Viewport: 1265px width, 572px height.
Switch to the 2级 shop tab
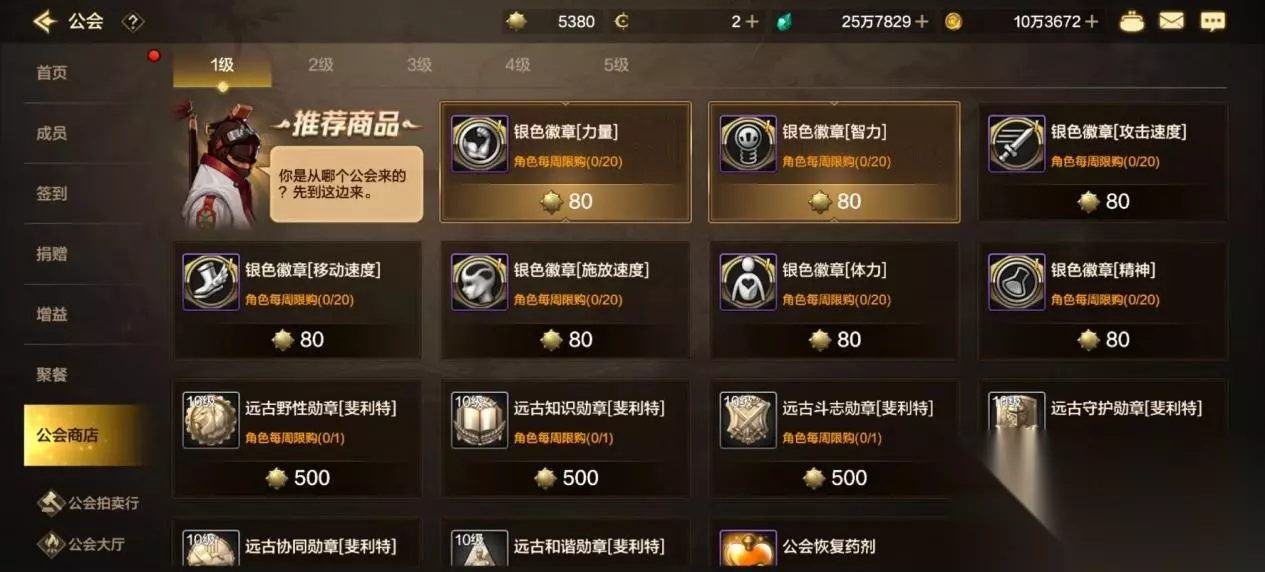pos(320,65)
